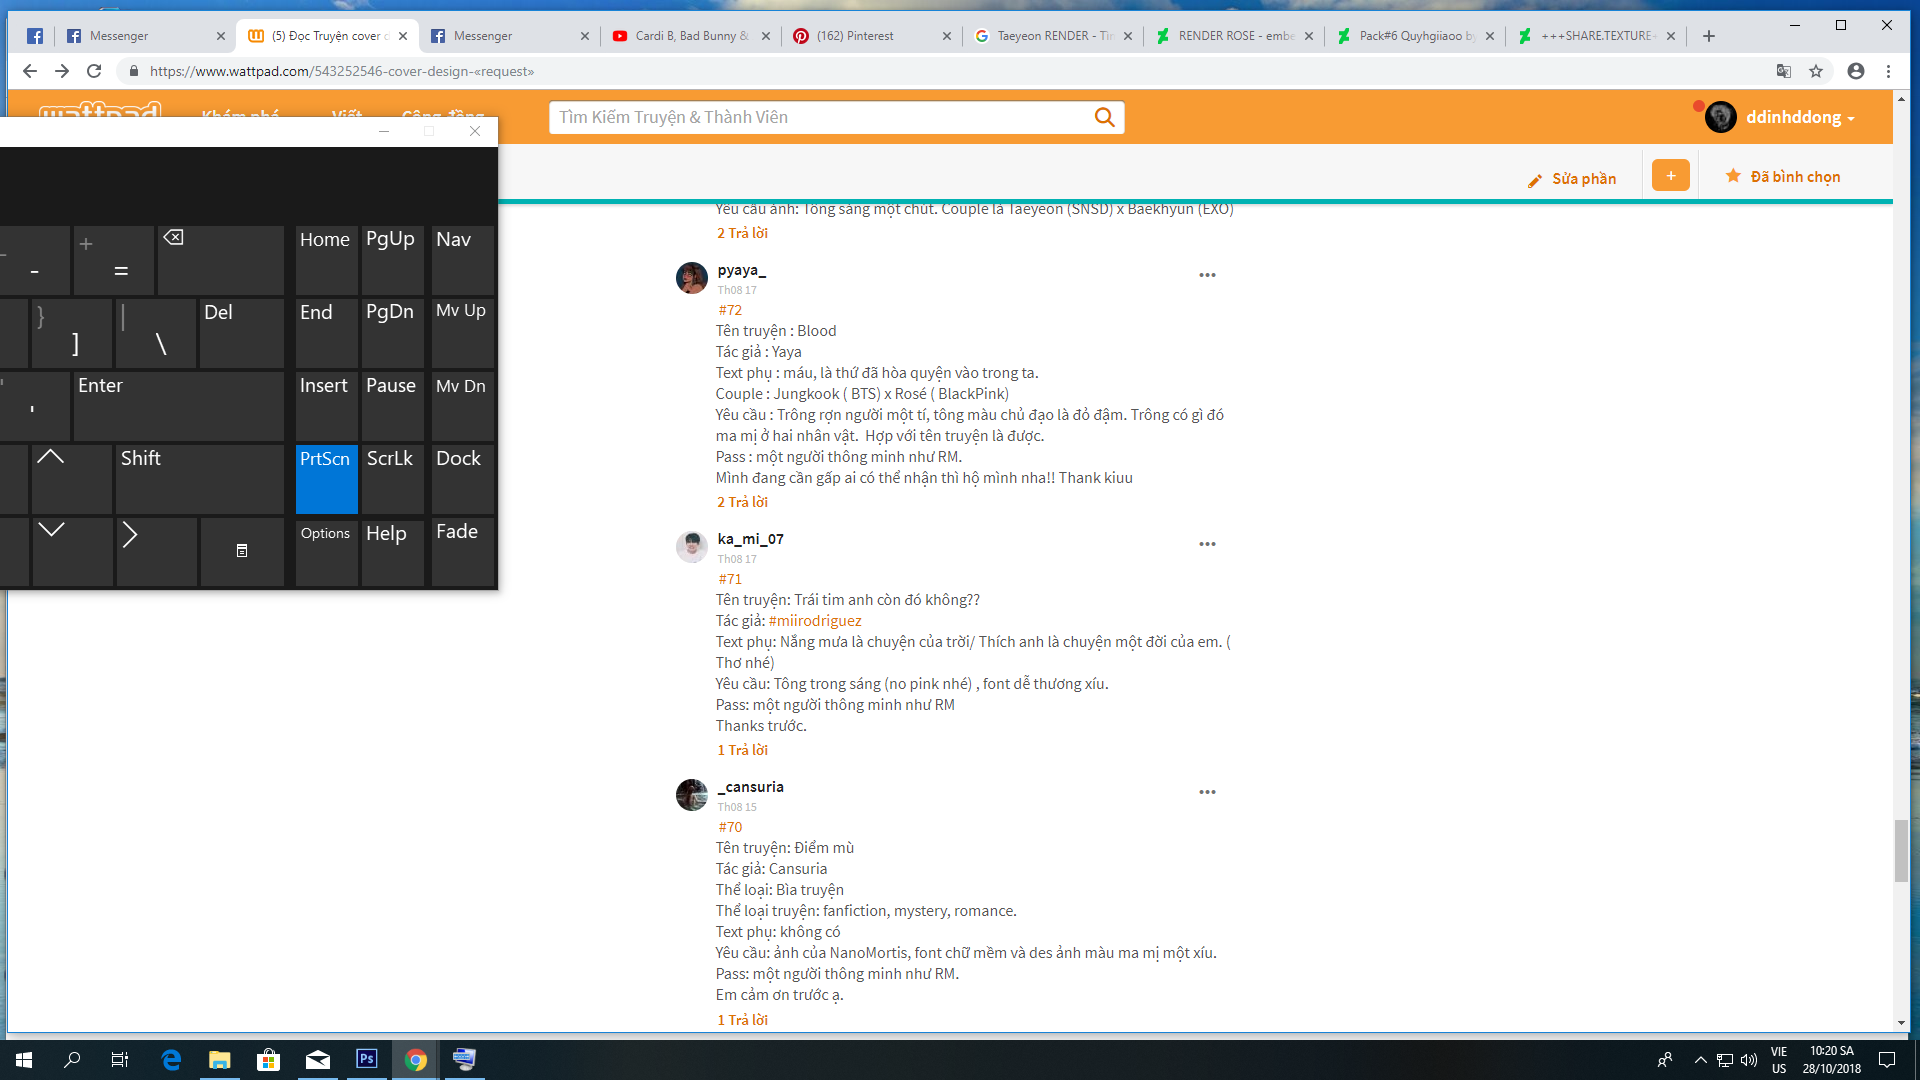This screenshot has height=1080, width=1920.
Task: Open _cansuria comment options ellipsis
Action: click(1207, 792)
